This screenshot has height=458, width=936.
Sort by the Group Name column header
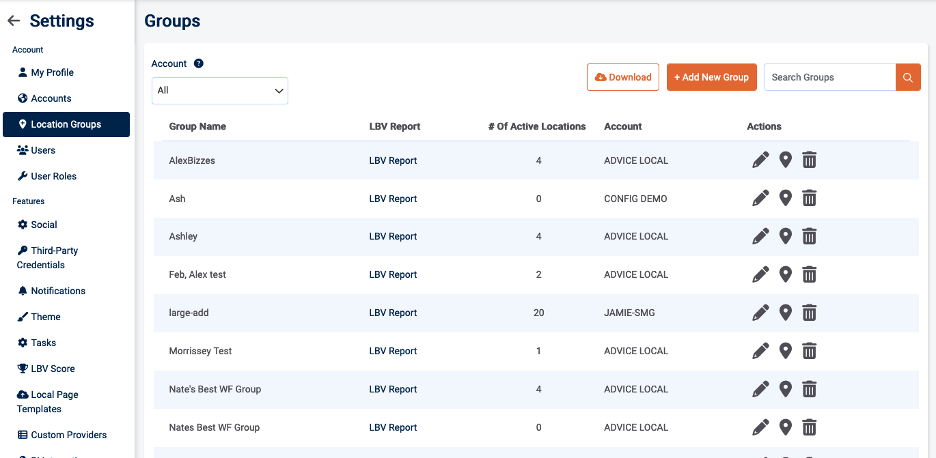198,127
